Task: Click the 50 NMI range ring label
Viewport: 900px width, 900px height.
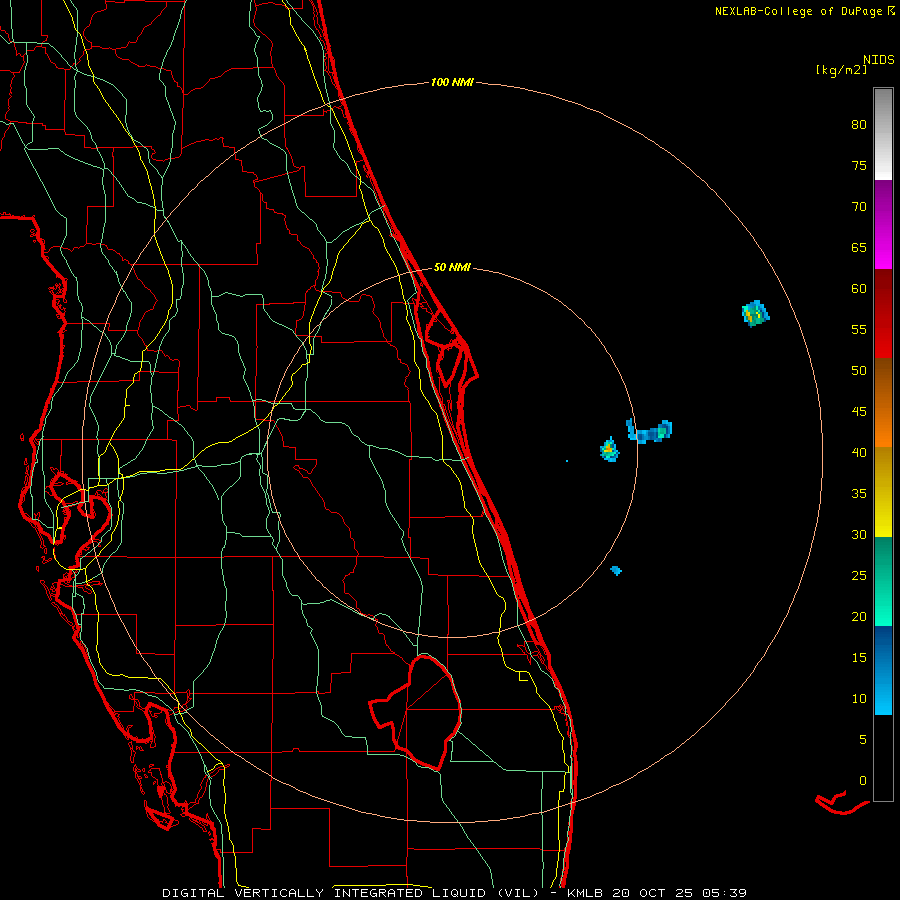Action: (452, 267)
